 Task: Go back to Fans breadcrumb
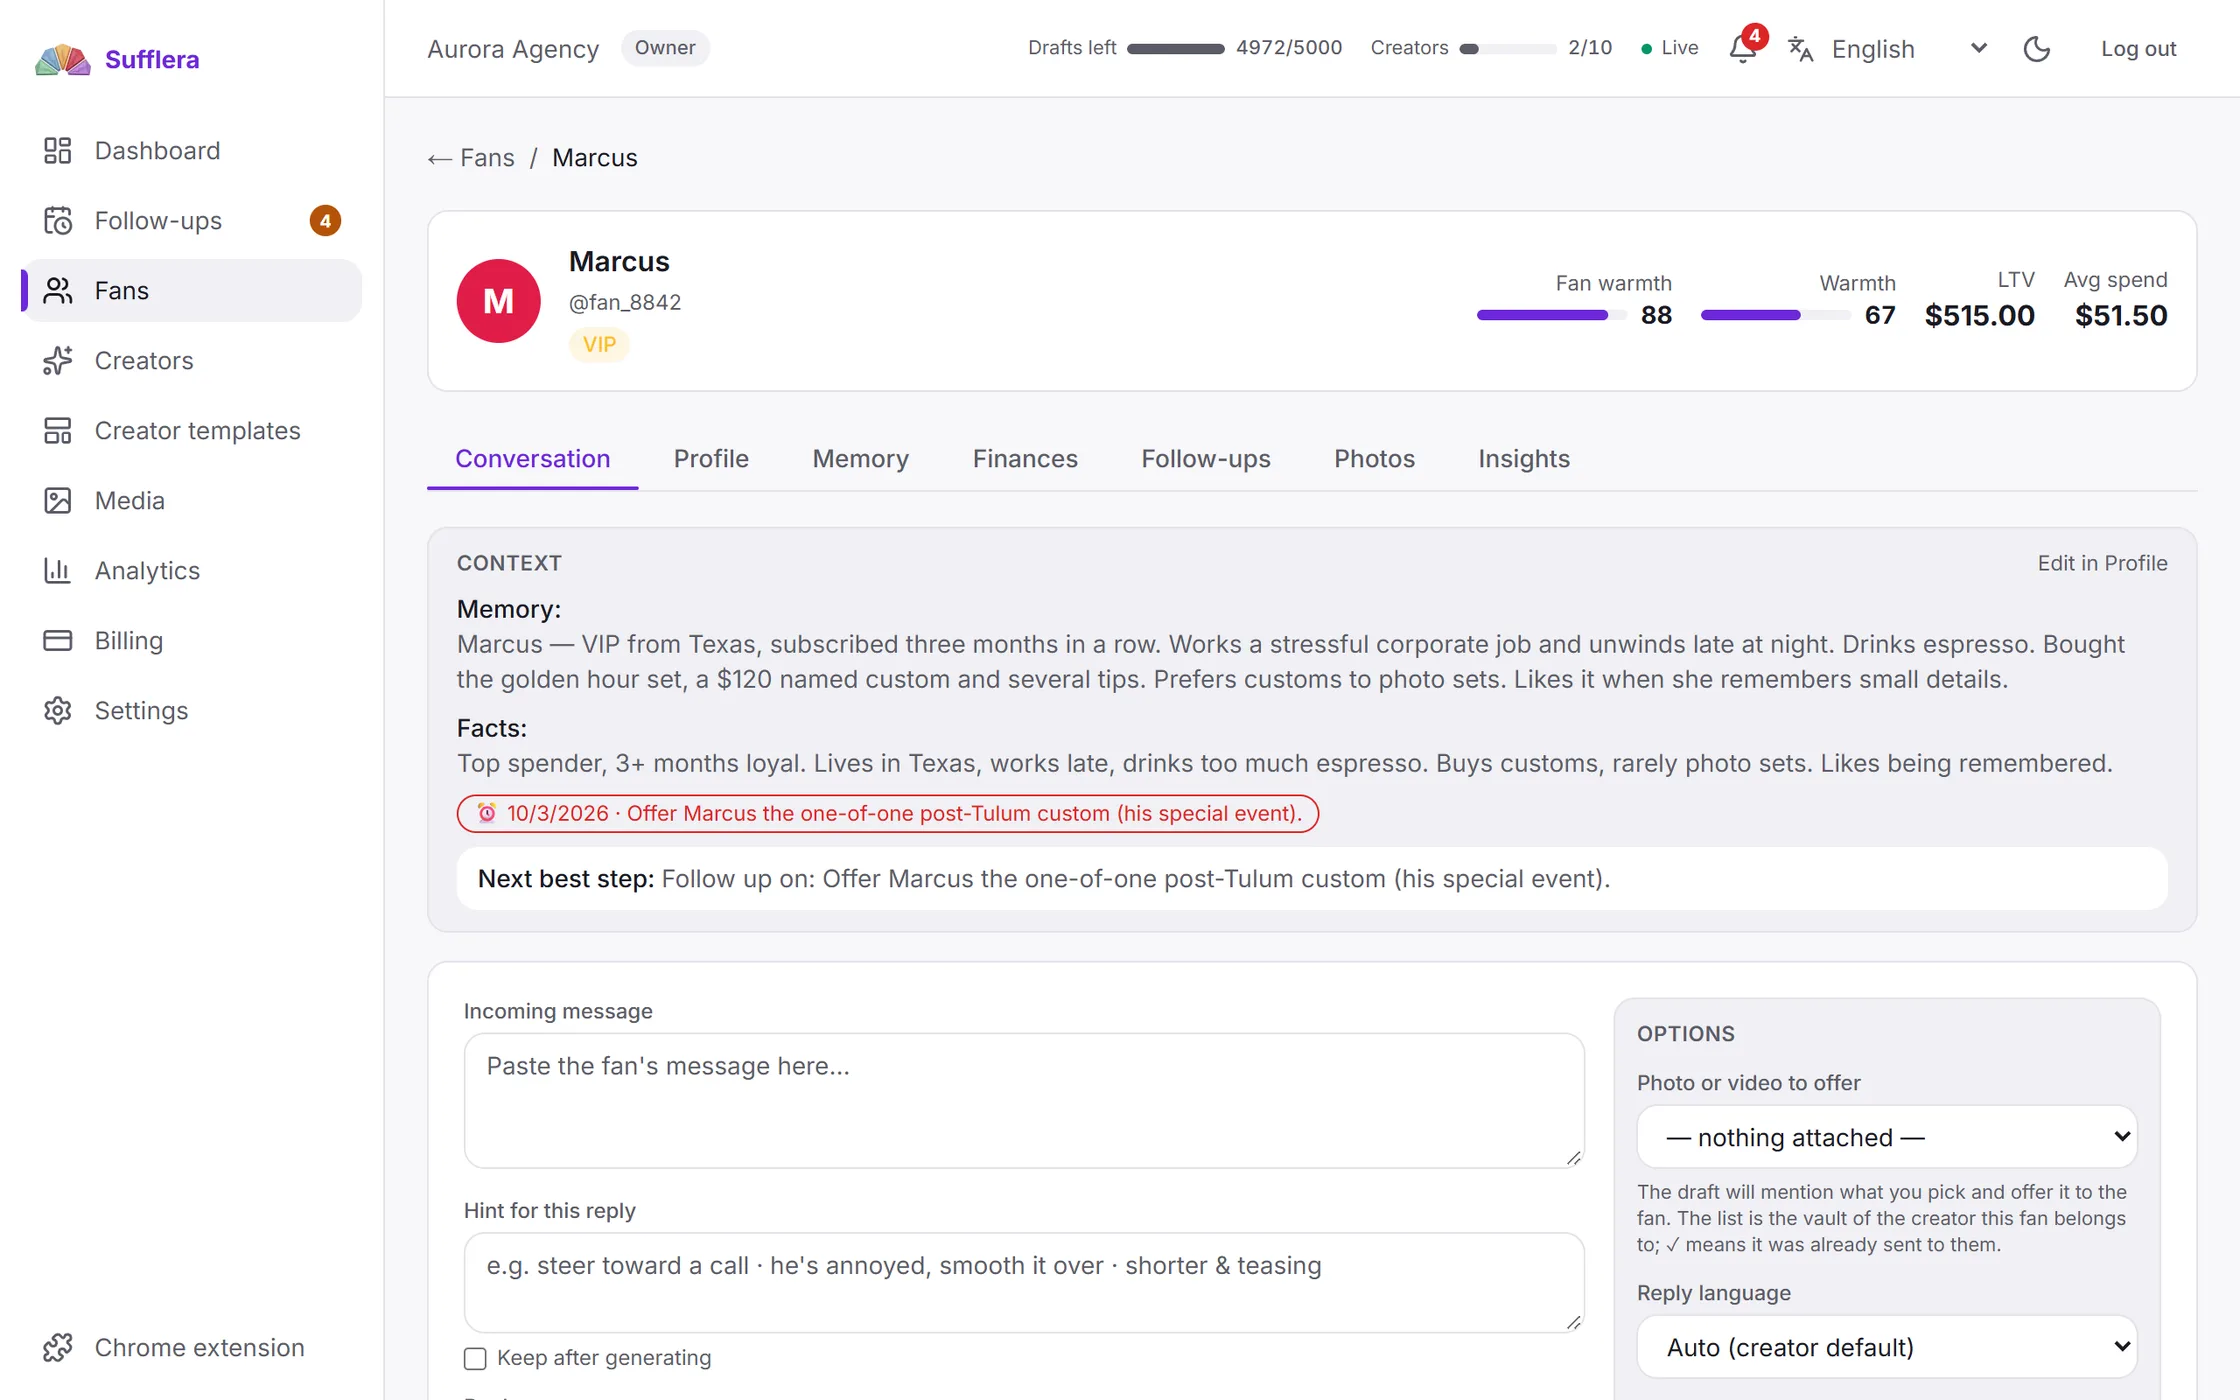point(471,158)
